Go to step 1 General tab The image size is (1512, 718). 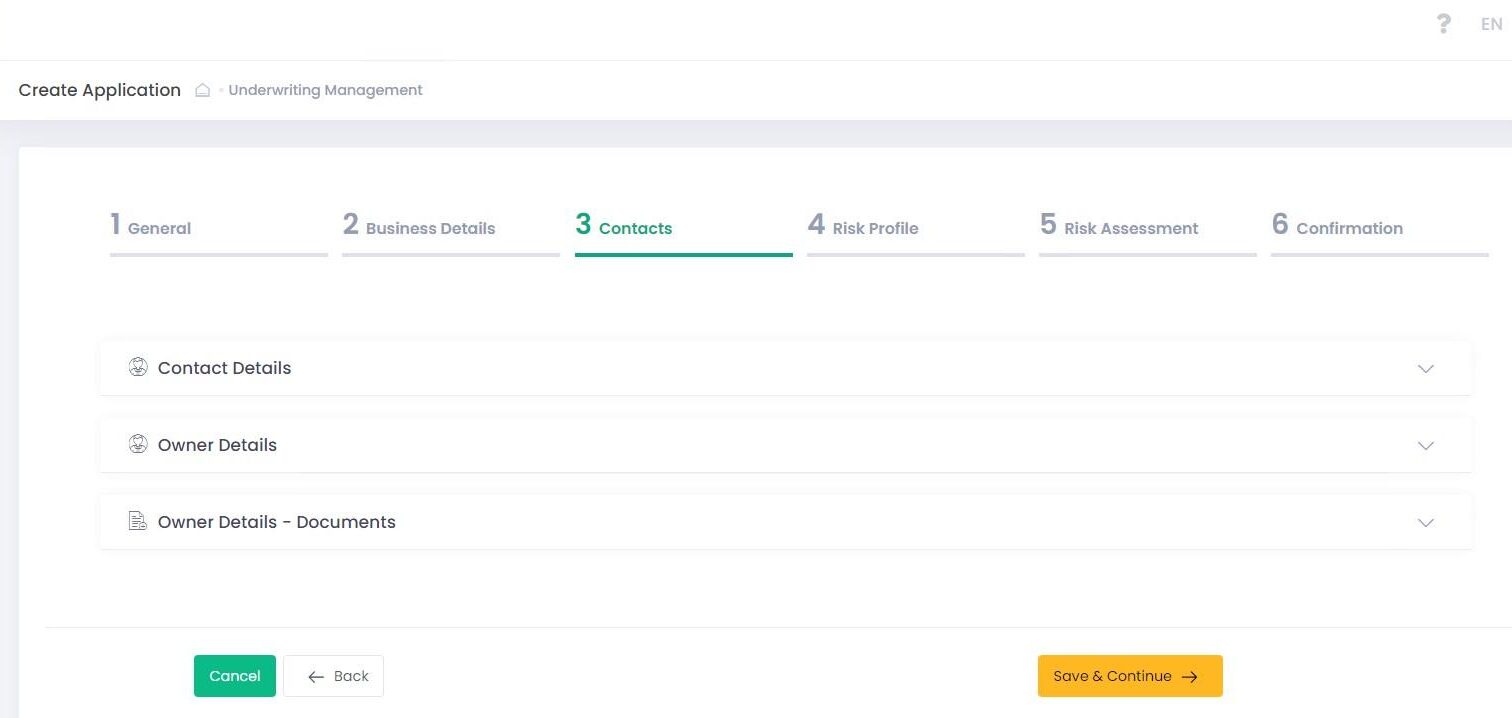point(151,227)
